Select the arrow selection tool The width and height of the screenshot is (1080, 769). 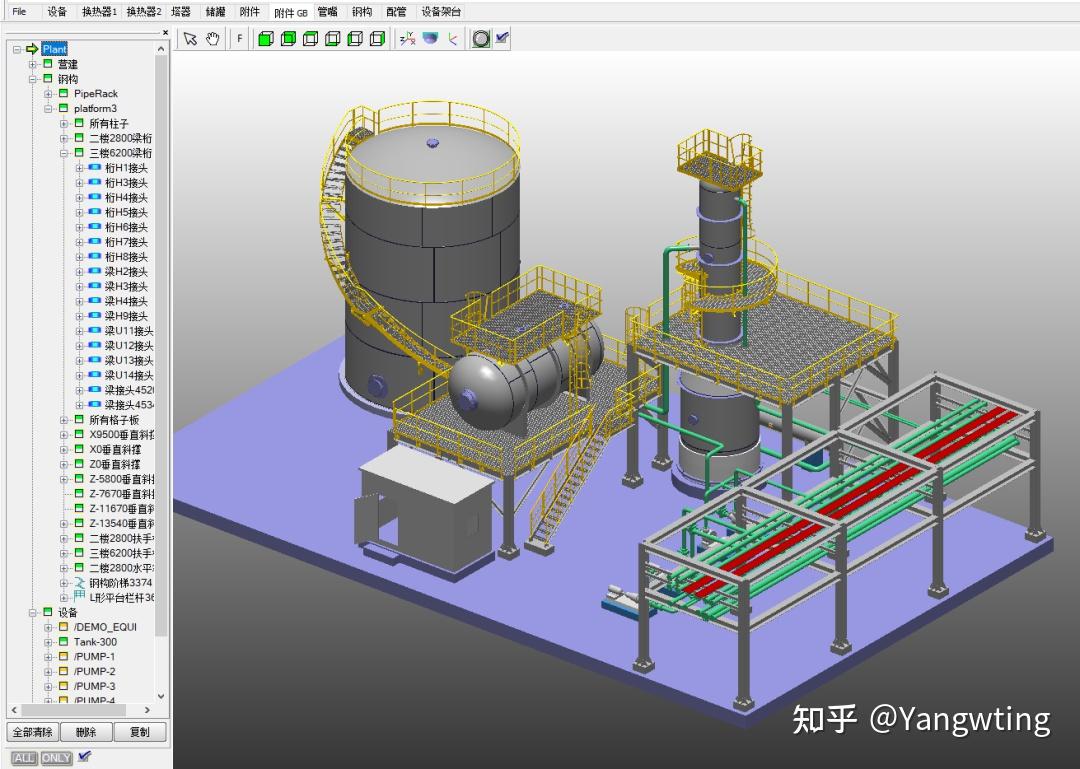pyautogui.click(x=189, y=38)
